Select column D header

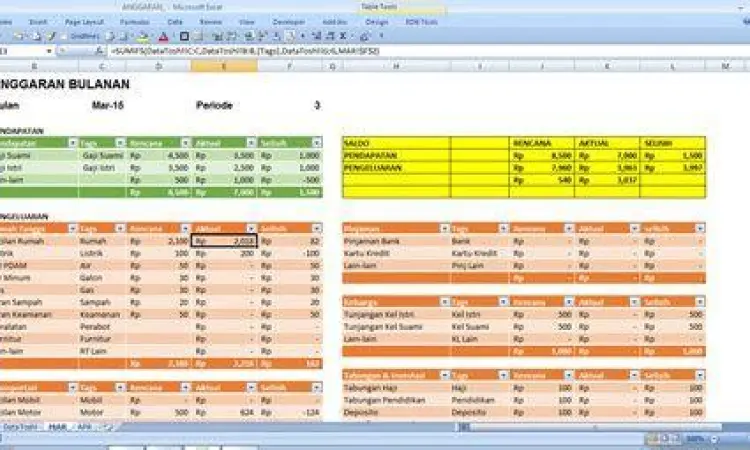tap(158, 65)
